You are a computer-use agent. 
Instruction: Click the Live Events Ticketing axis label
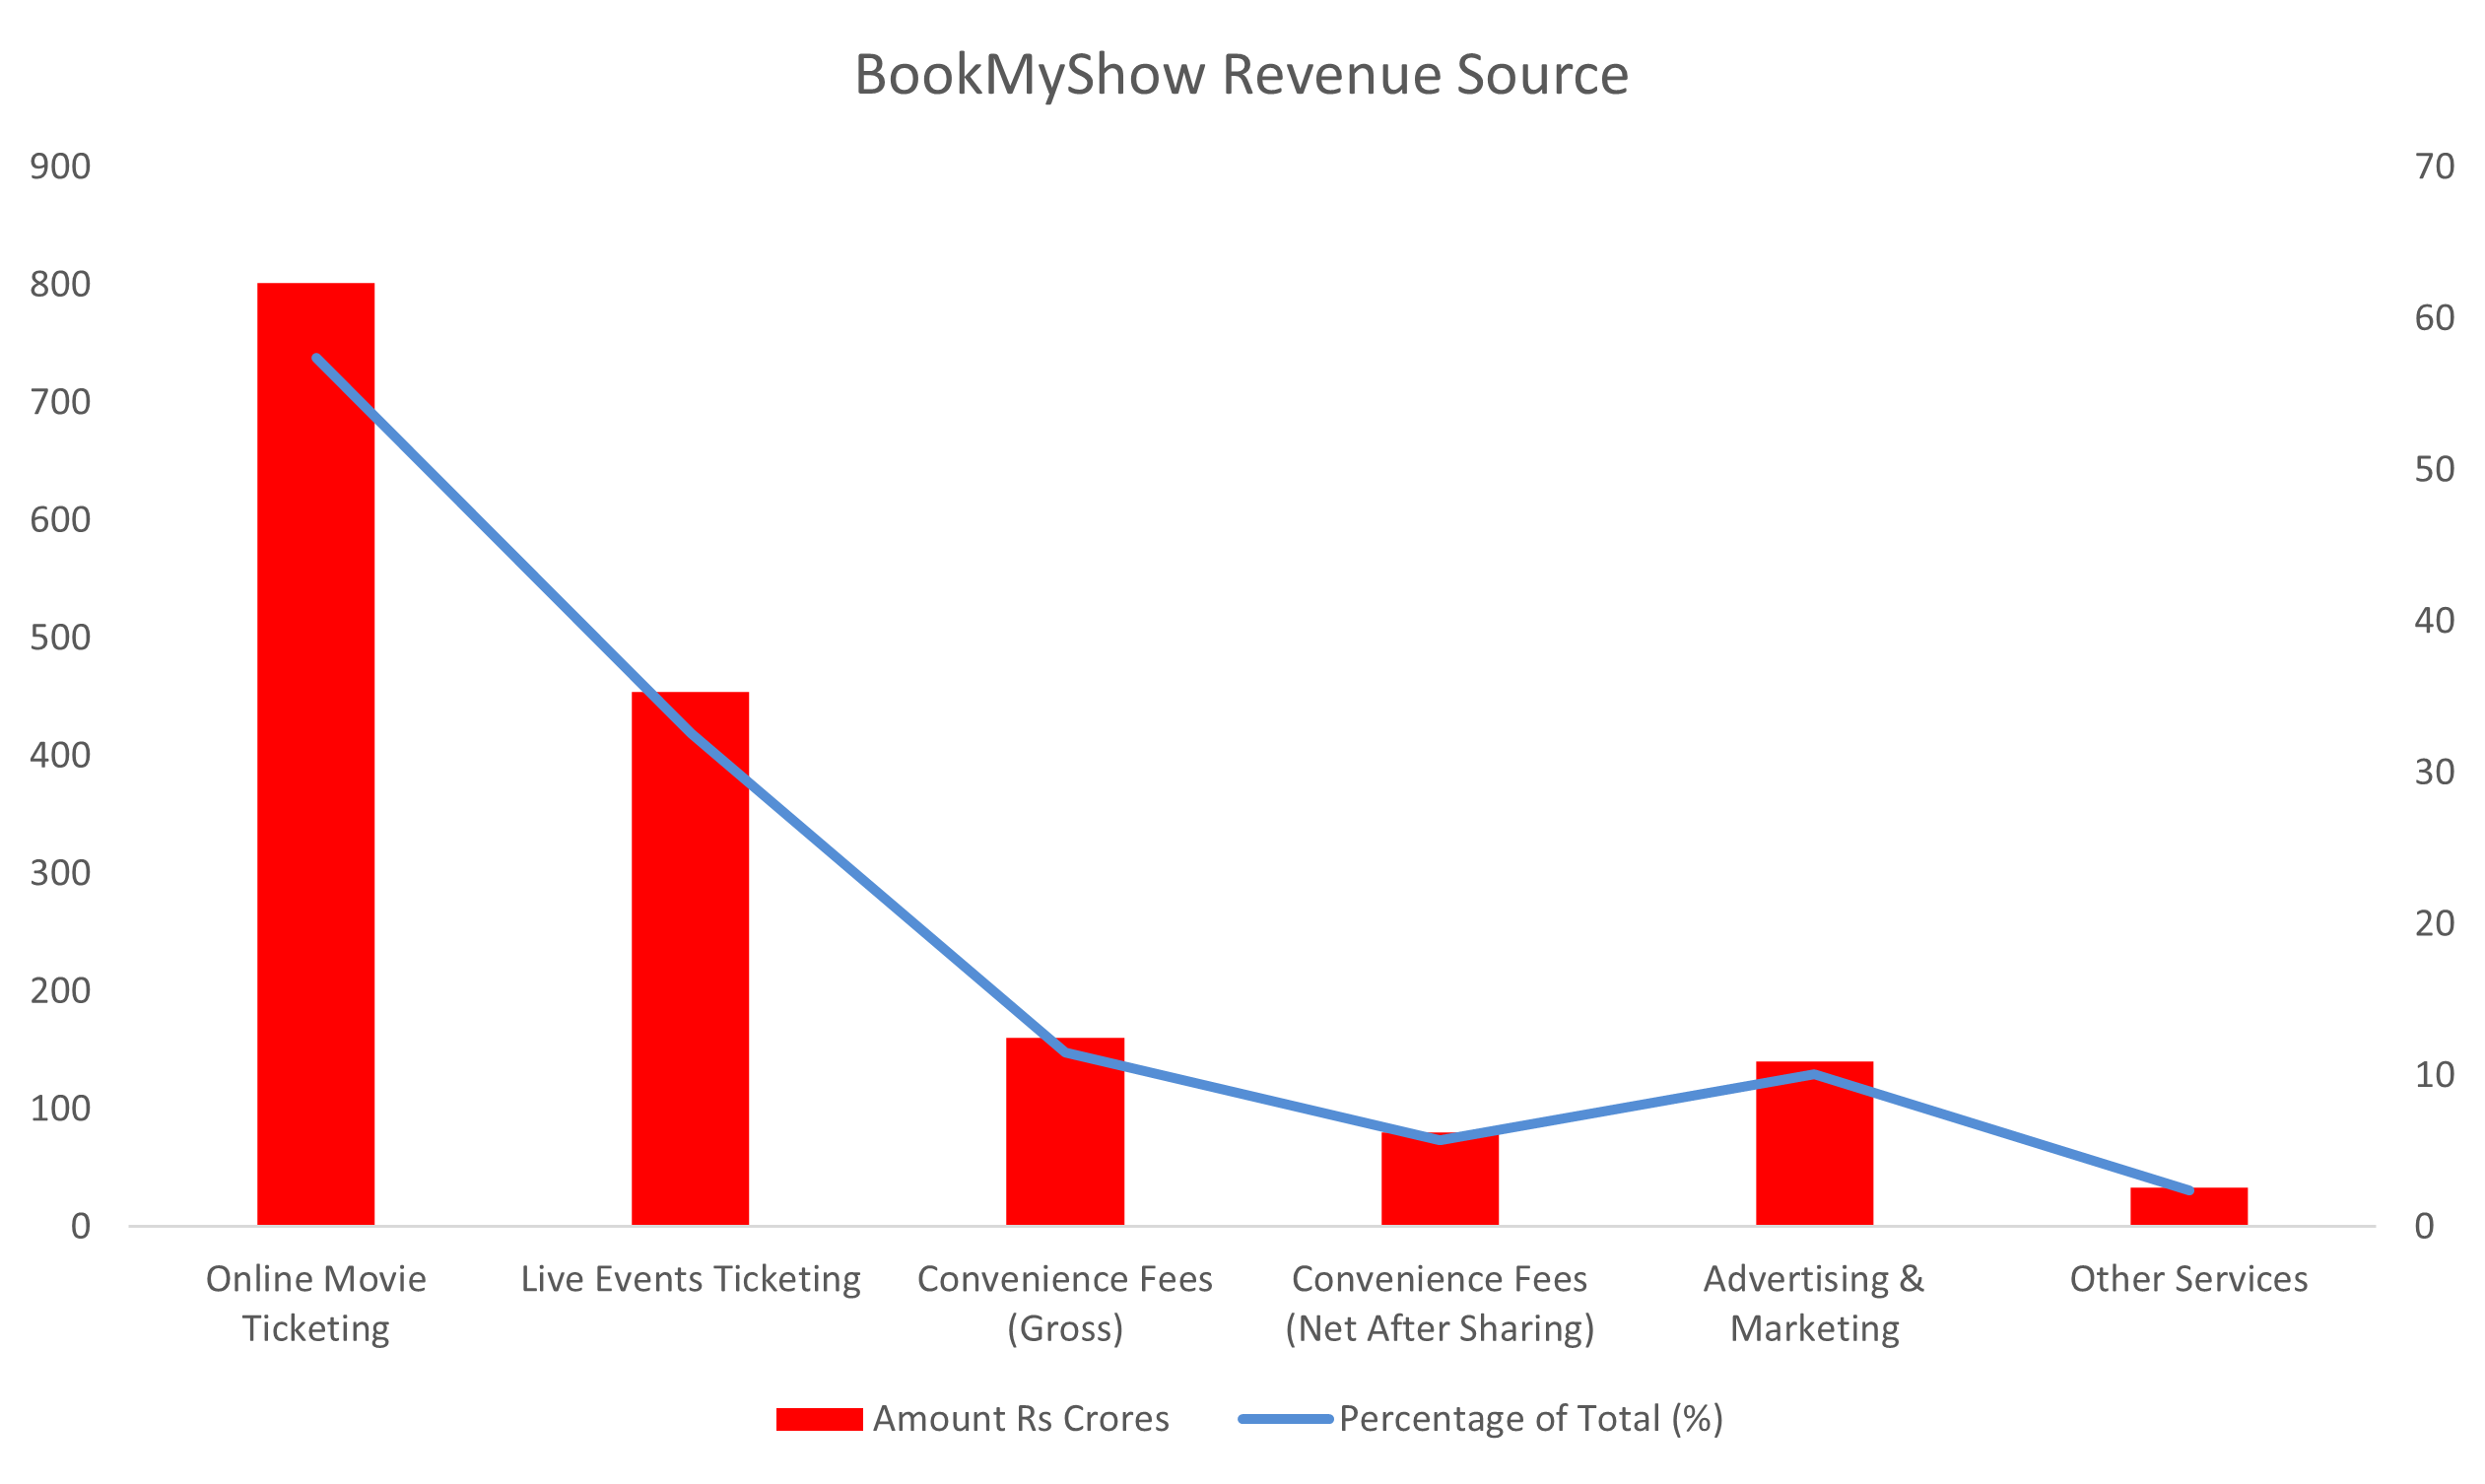point(690,1279)
